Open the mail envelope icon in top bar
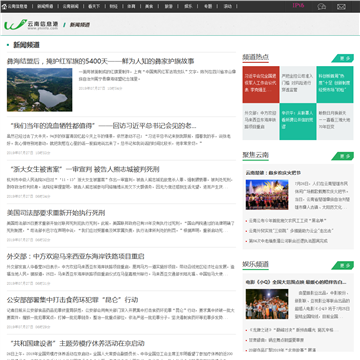360x360 pixels. tap(341, 6)
